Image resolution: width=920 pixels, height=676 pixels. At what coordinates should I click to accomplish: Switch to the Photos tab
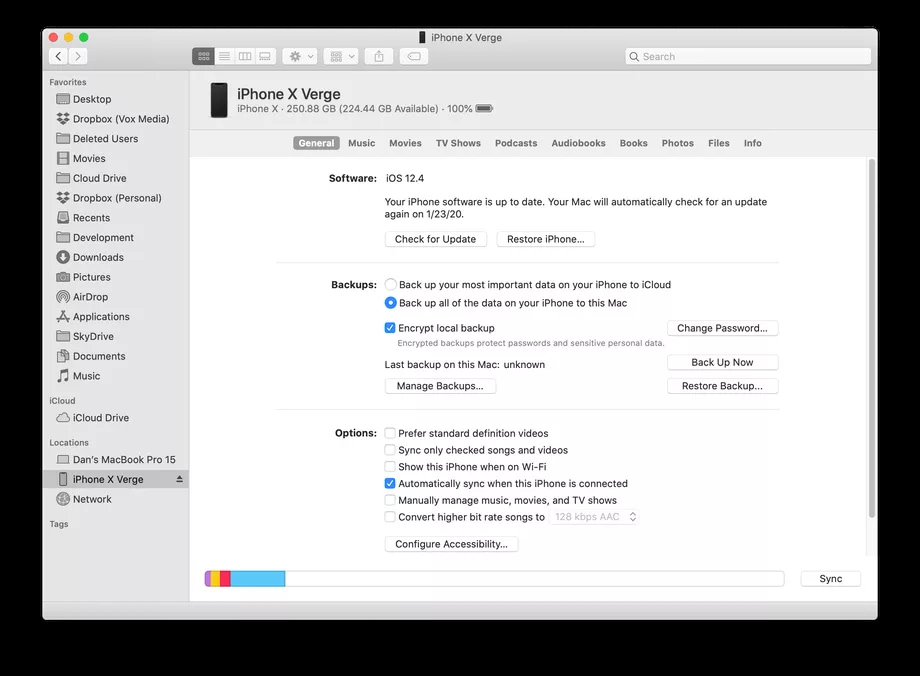[x=678, y=143]
